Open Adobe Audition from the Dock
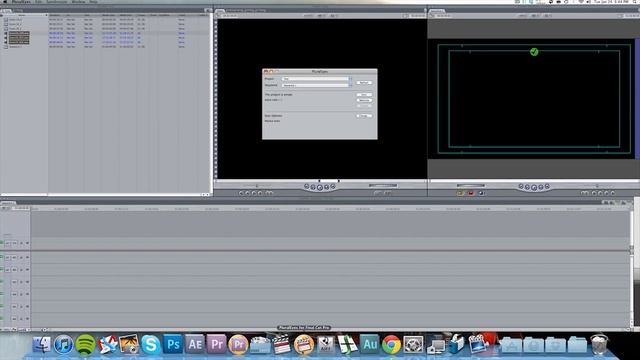 click(370, 344)
